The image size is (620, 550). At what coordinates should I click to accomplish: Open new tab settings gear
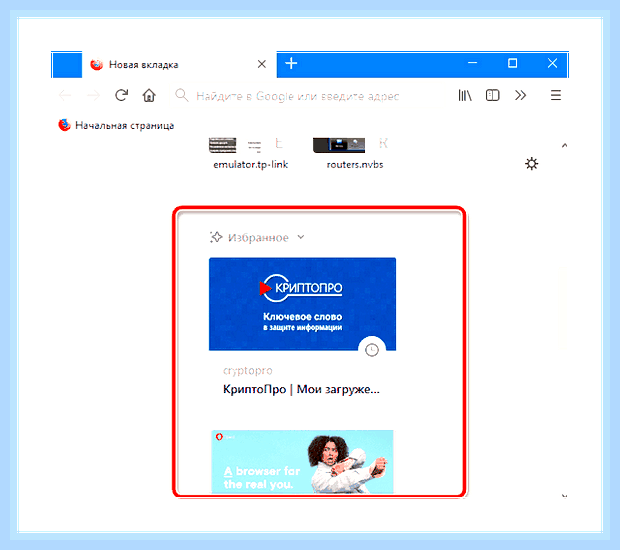pos(531,163)
